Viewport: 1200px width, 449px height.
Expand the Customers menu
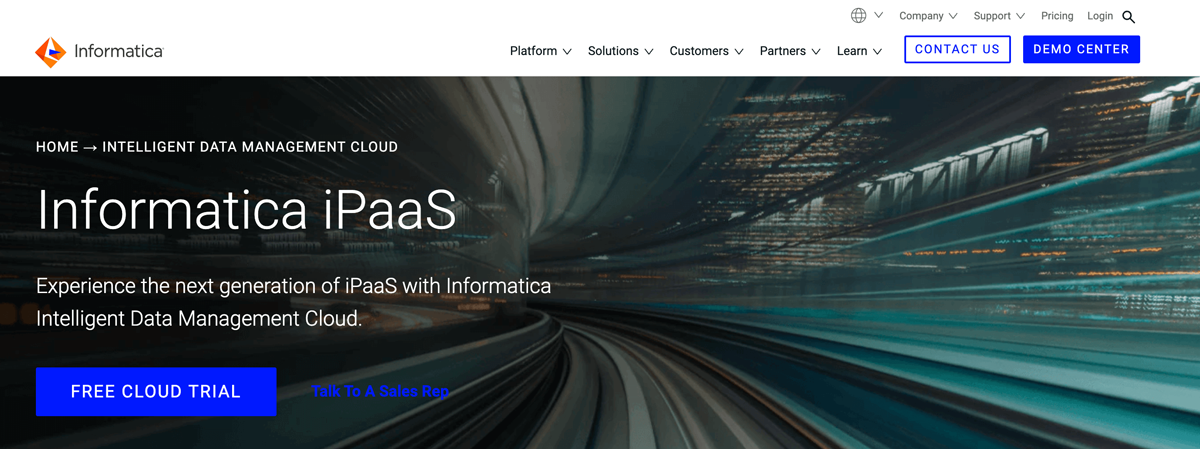(x=707, y=51)
